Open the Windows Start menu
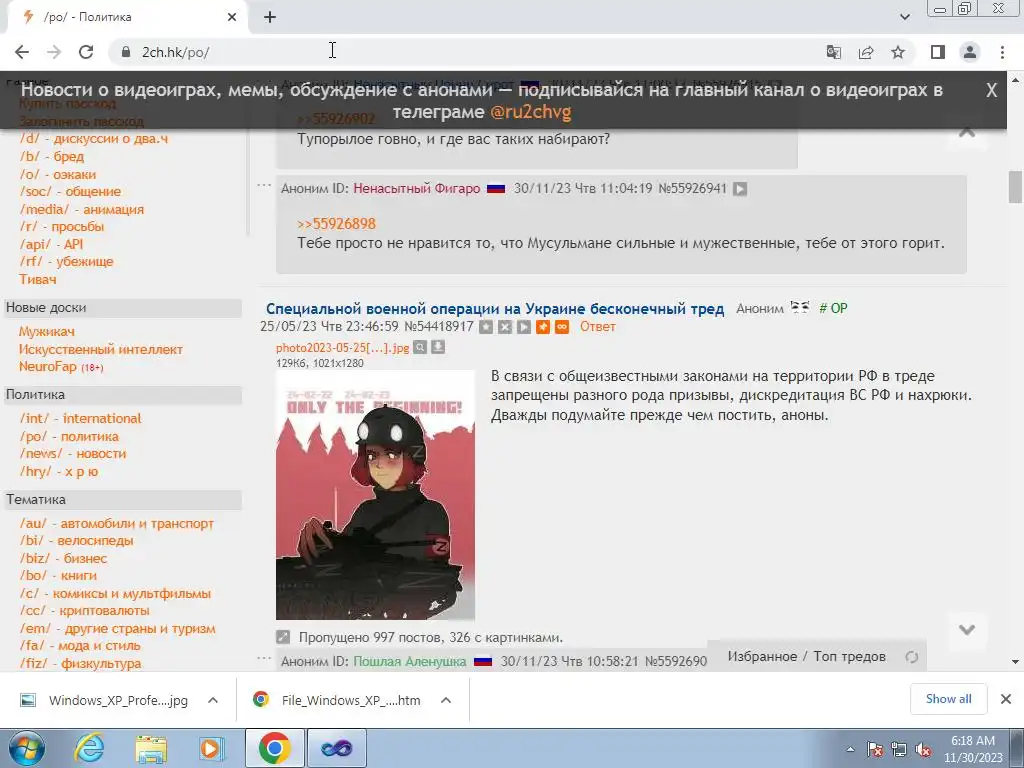 click(x=26, y=748)
